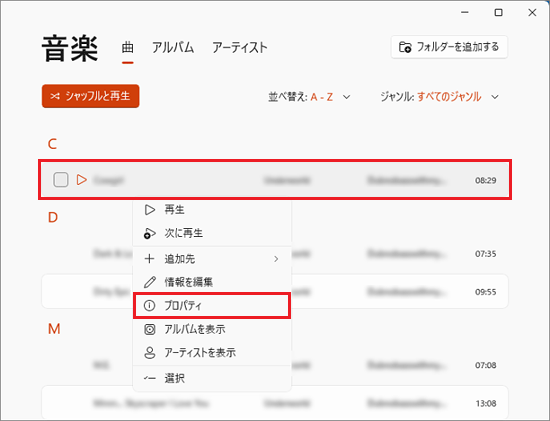
Task: Click the M section letter header
Action: [x=54, y=329]
